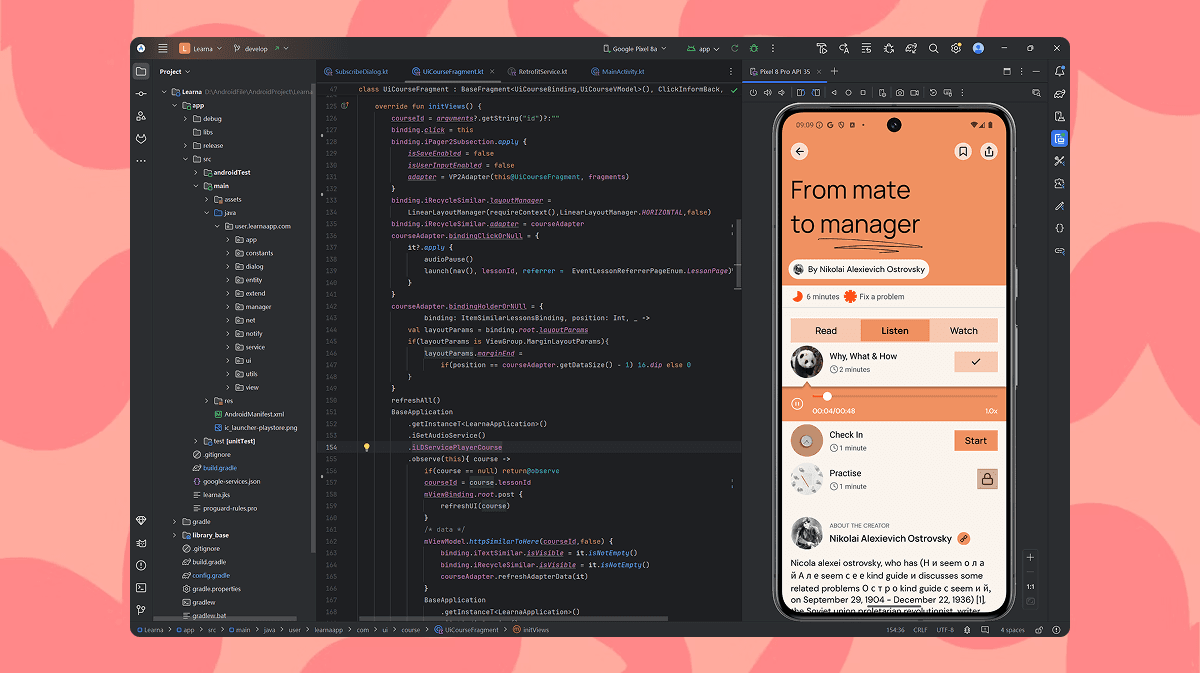Select the Pixel 8 Pro API 35 device tab
Viewport: 1200px width, 673px height.
click(784, 71)
